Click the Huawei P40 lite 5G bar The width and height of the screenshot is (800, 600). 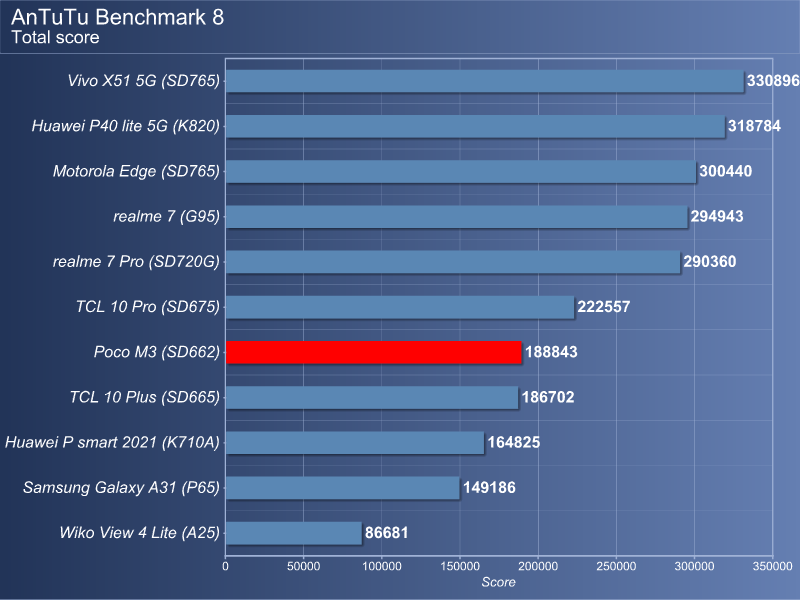475,126
